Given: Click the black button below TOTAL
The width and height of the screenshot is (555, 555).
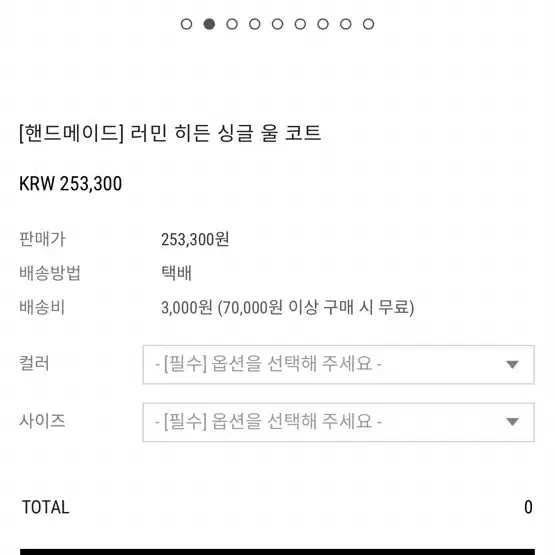Looking at the screenshot, I should click(278, 552).
